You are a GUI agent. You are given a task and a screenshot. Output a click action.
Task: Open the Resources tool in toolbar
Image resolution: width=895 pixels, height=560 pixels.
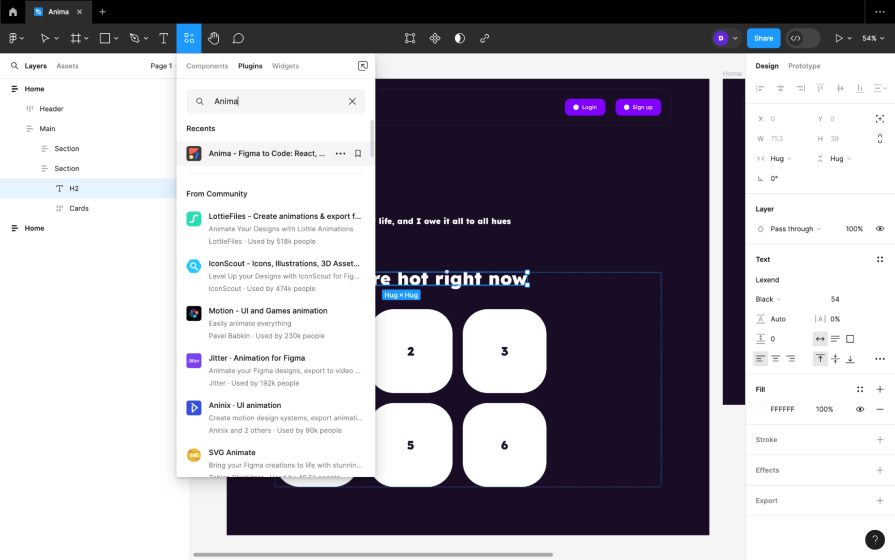[x=189, y=38]
